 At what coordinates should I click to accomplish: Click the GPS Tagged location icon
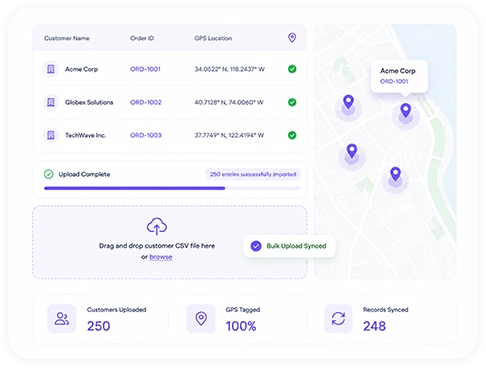201,318
